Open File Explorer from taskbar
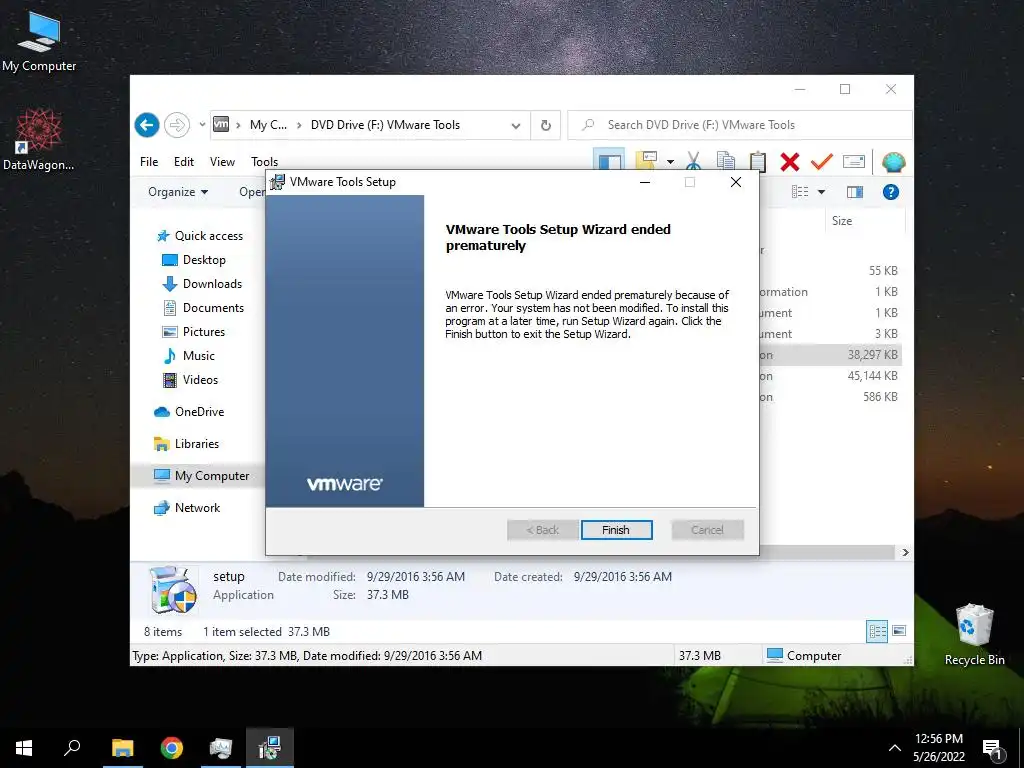Screen dimensions: 1024x768 coord(123,748)
